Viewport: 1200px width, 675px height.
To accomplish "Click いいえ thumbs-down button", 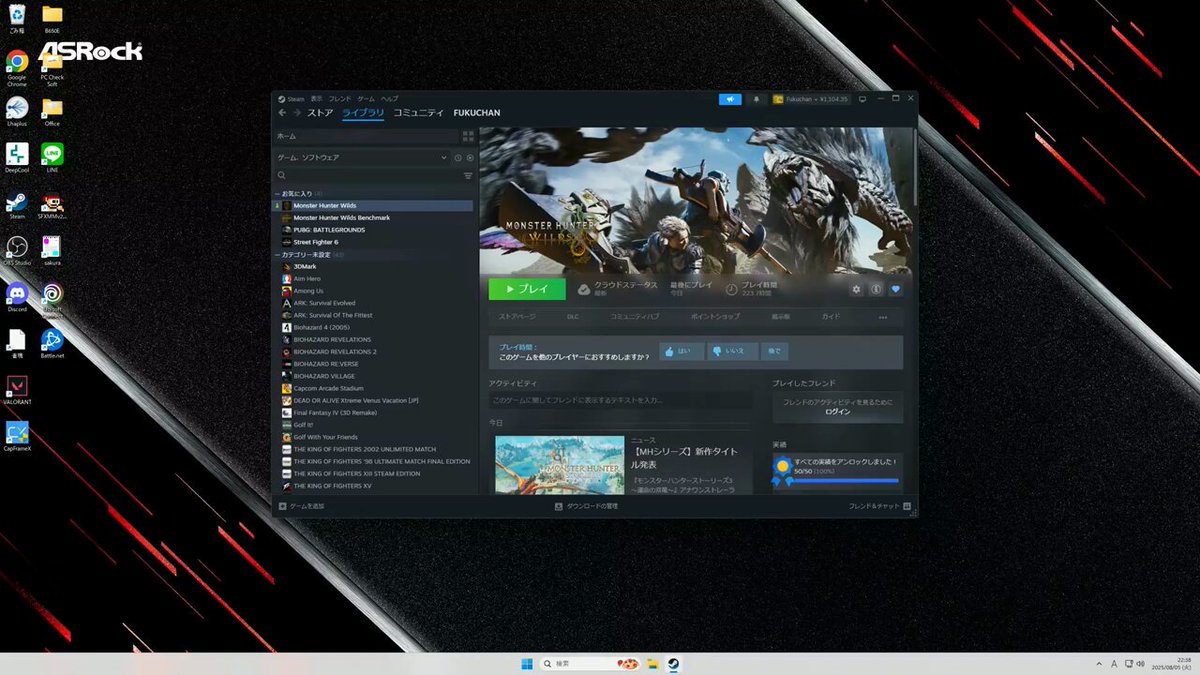I will point(733,352).
